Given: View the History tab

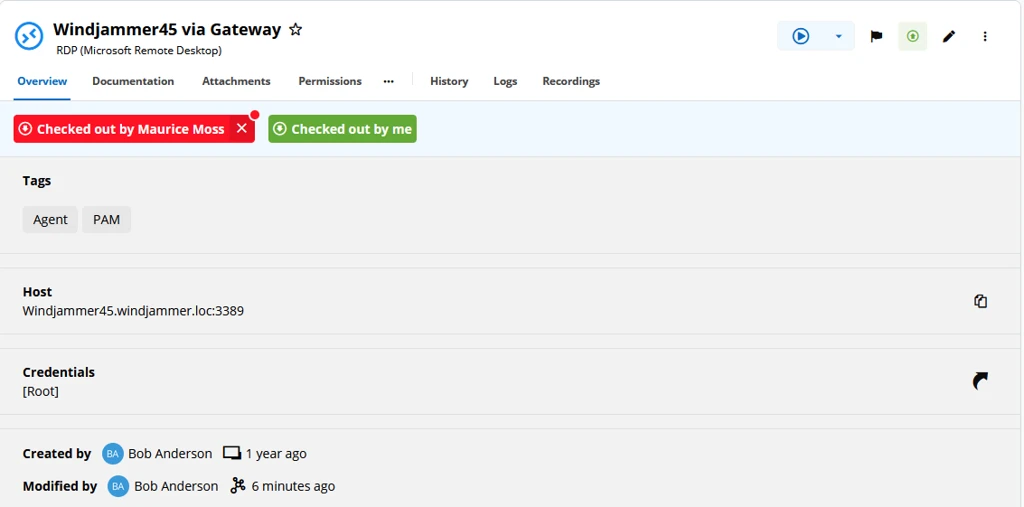Looking at the screenshot, I should [449, 81].
